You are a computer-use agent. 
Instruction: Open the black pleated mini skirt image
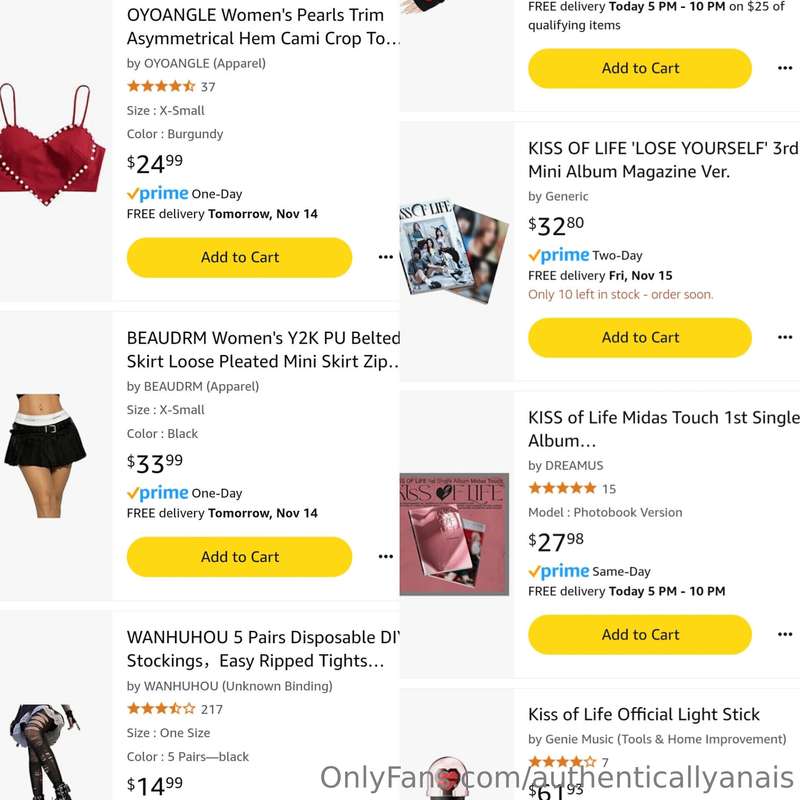[x=45, y=456]
